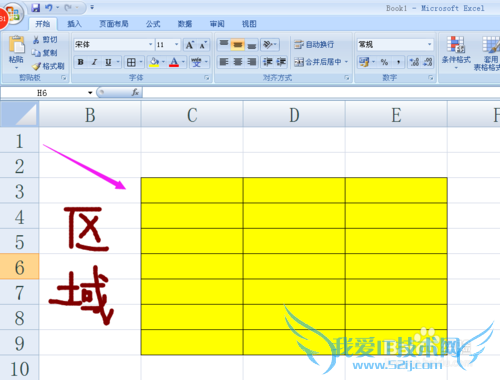Viewport: 500px width, 380px height.
Task: Align text to the bottom
Action: coord(252,44)
